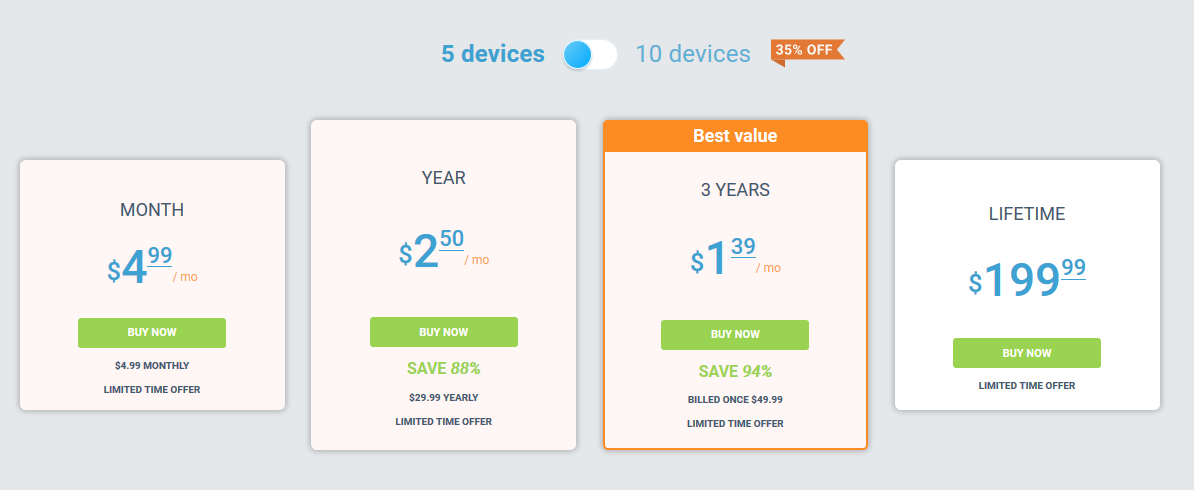Select the LIFETIME plan heading

(x=1026, y=215)
